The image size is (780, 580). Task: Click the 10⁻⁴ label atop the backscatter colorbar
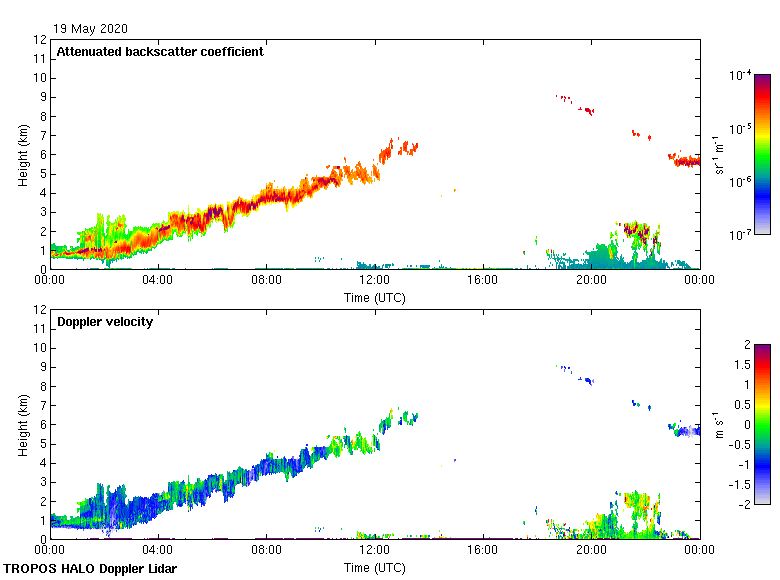click(740, 76)
